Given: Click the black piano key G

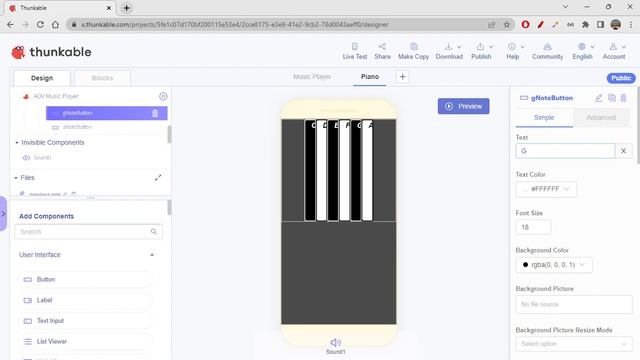Looking at the screenshot, I should [x=356, y=171].
